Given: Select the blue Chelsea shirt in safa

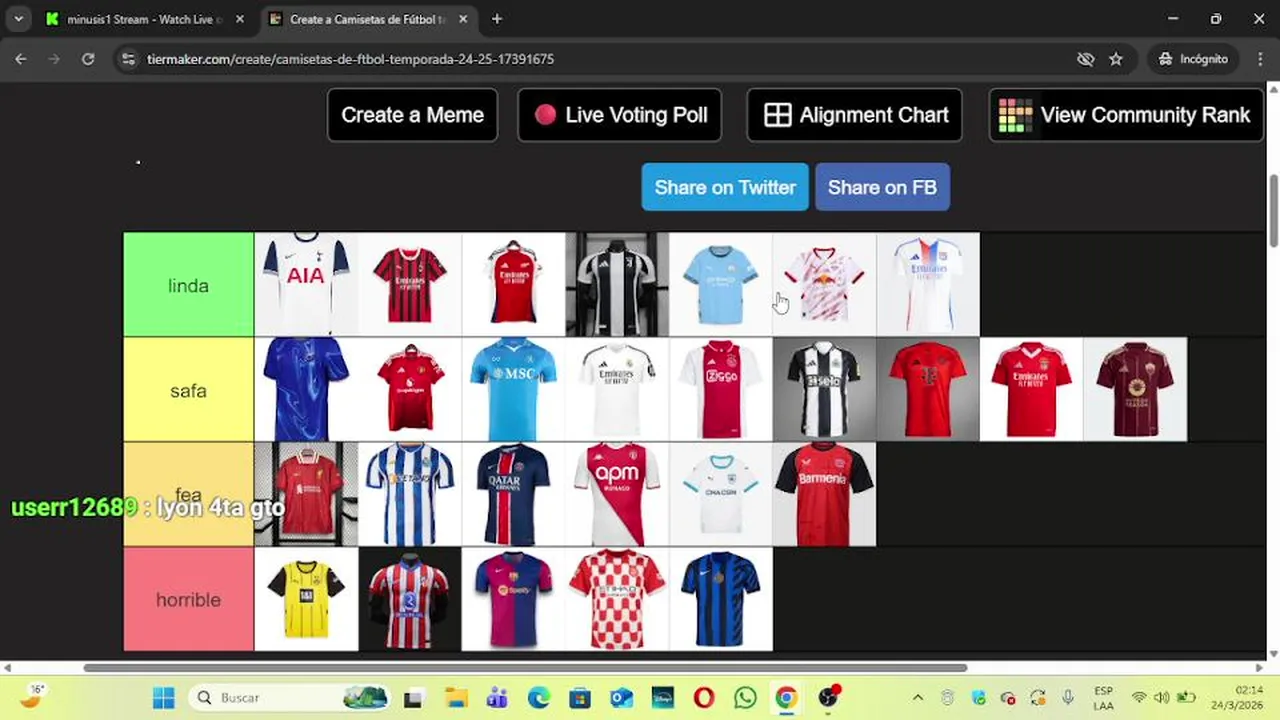Looking at the screenshot, I should (306, 389).
